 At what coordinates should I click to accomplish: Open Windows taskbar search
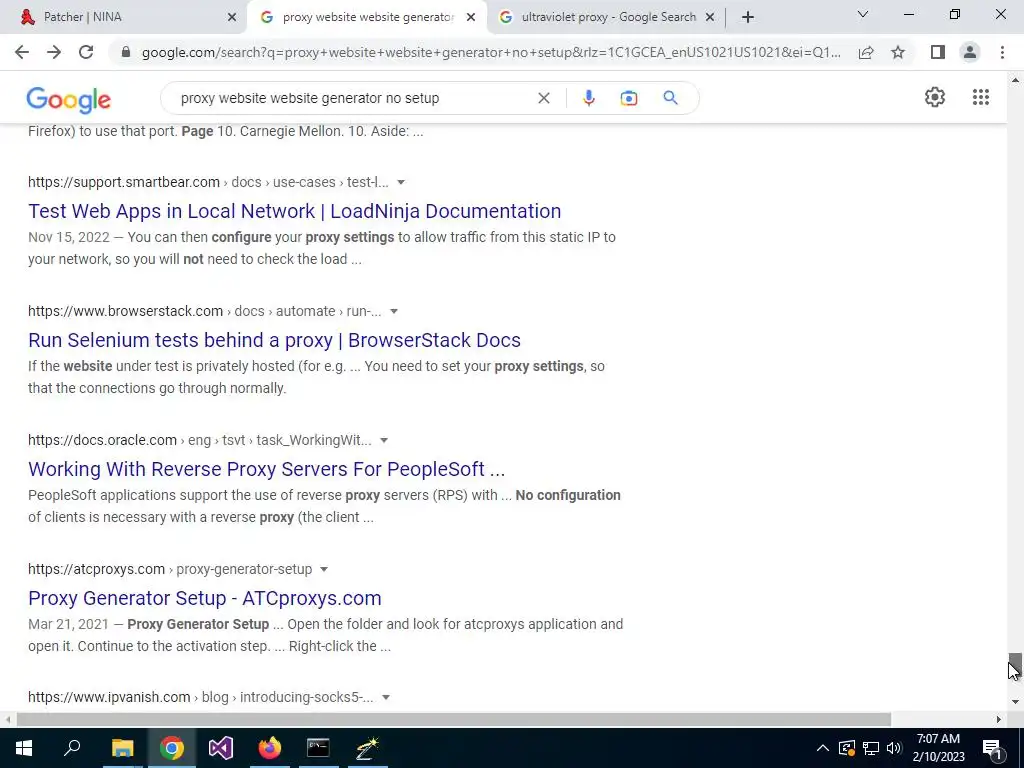pyautogui.click(x=72, y=748)
